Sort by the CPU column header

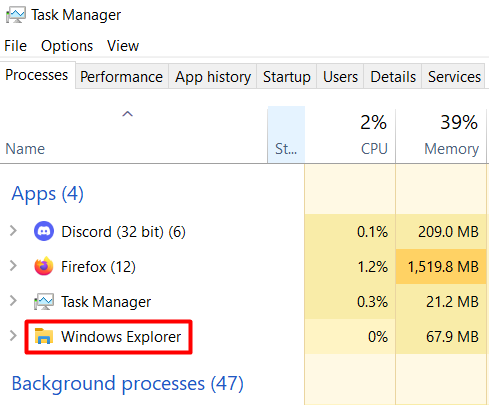coord(350,135)
